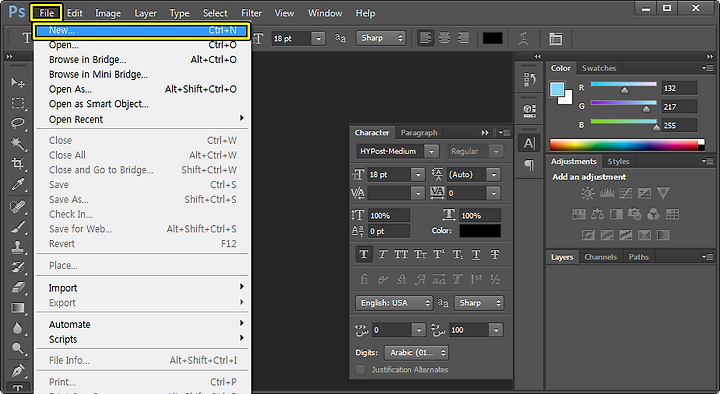Viewport: 720px width, 394px height.
Task: Open the Character panel icon in dock
Action: [x=529, y=143]
